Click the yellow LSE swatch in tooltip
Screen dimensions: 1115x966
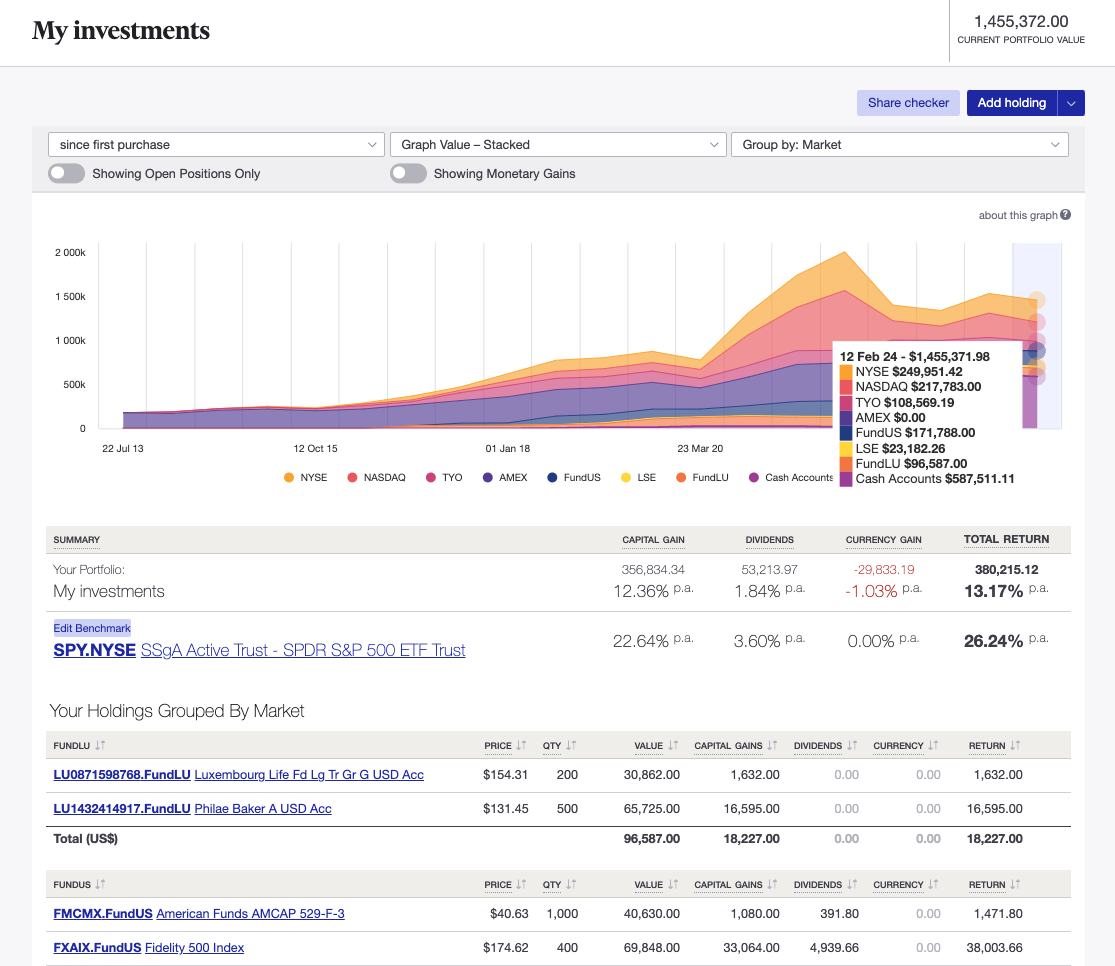(846, 448)
